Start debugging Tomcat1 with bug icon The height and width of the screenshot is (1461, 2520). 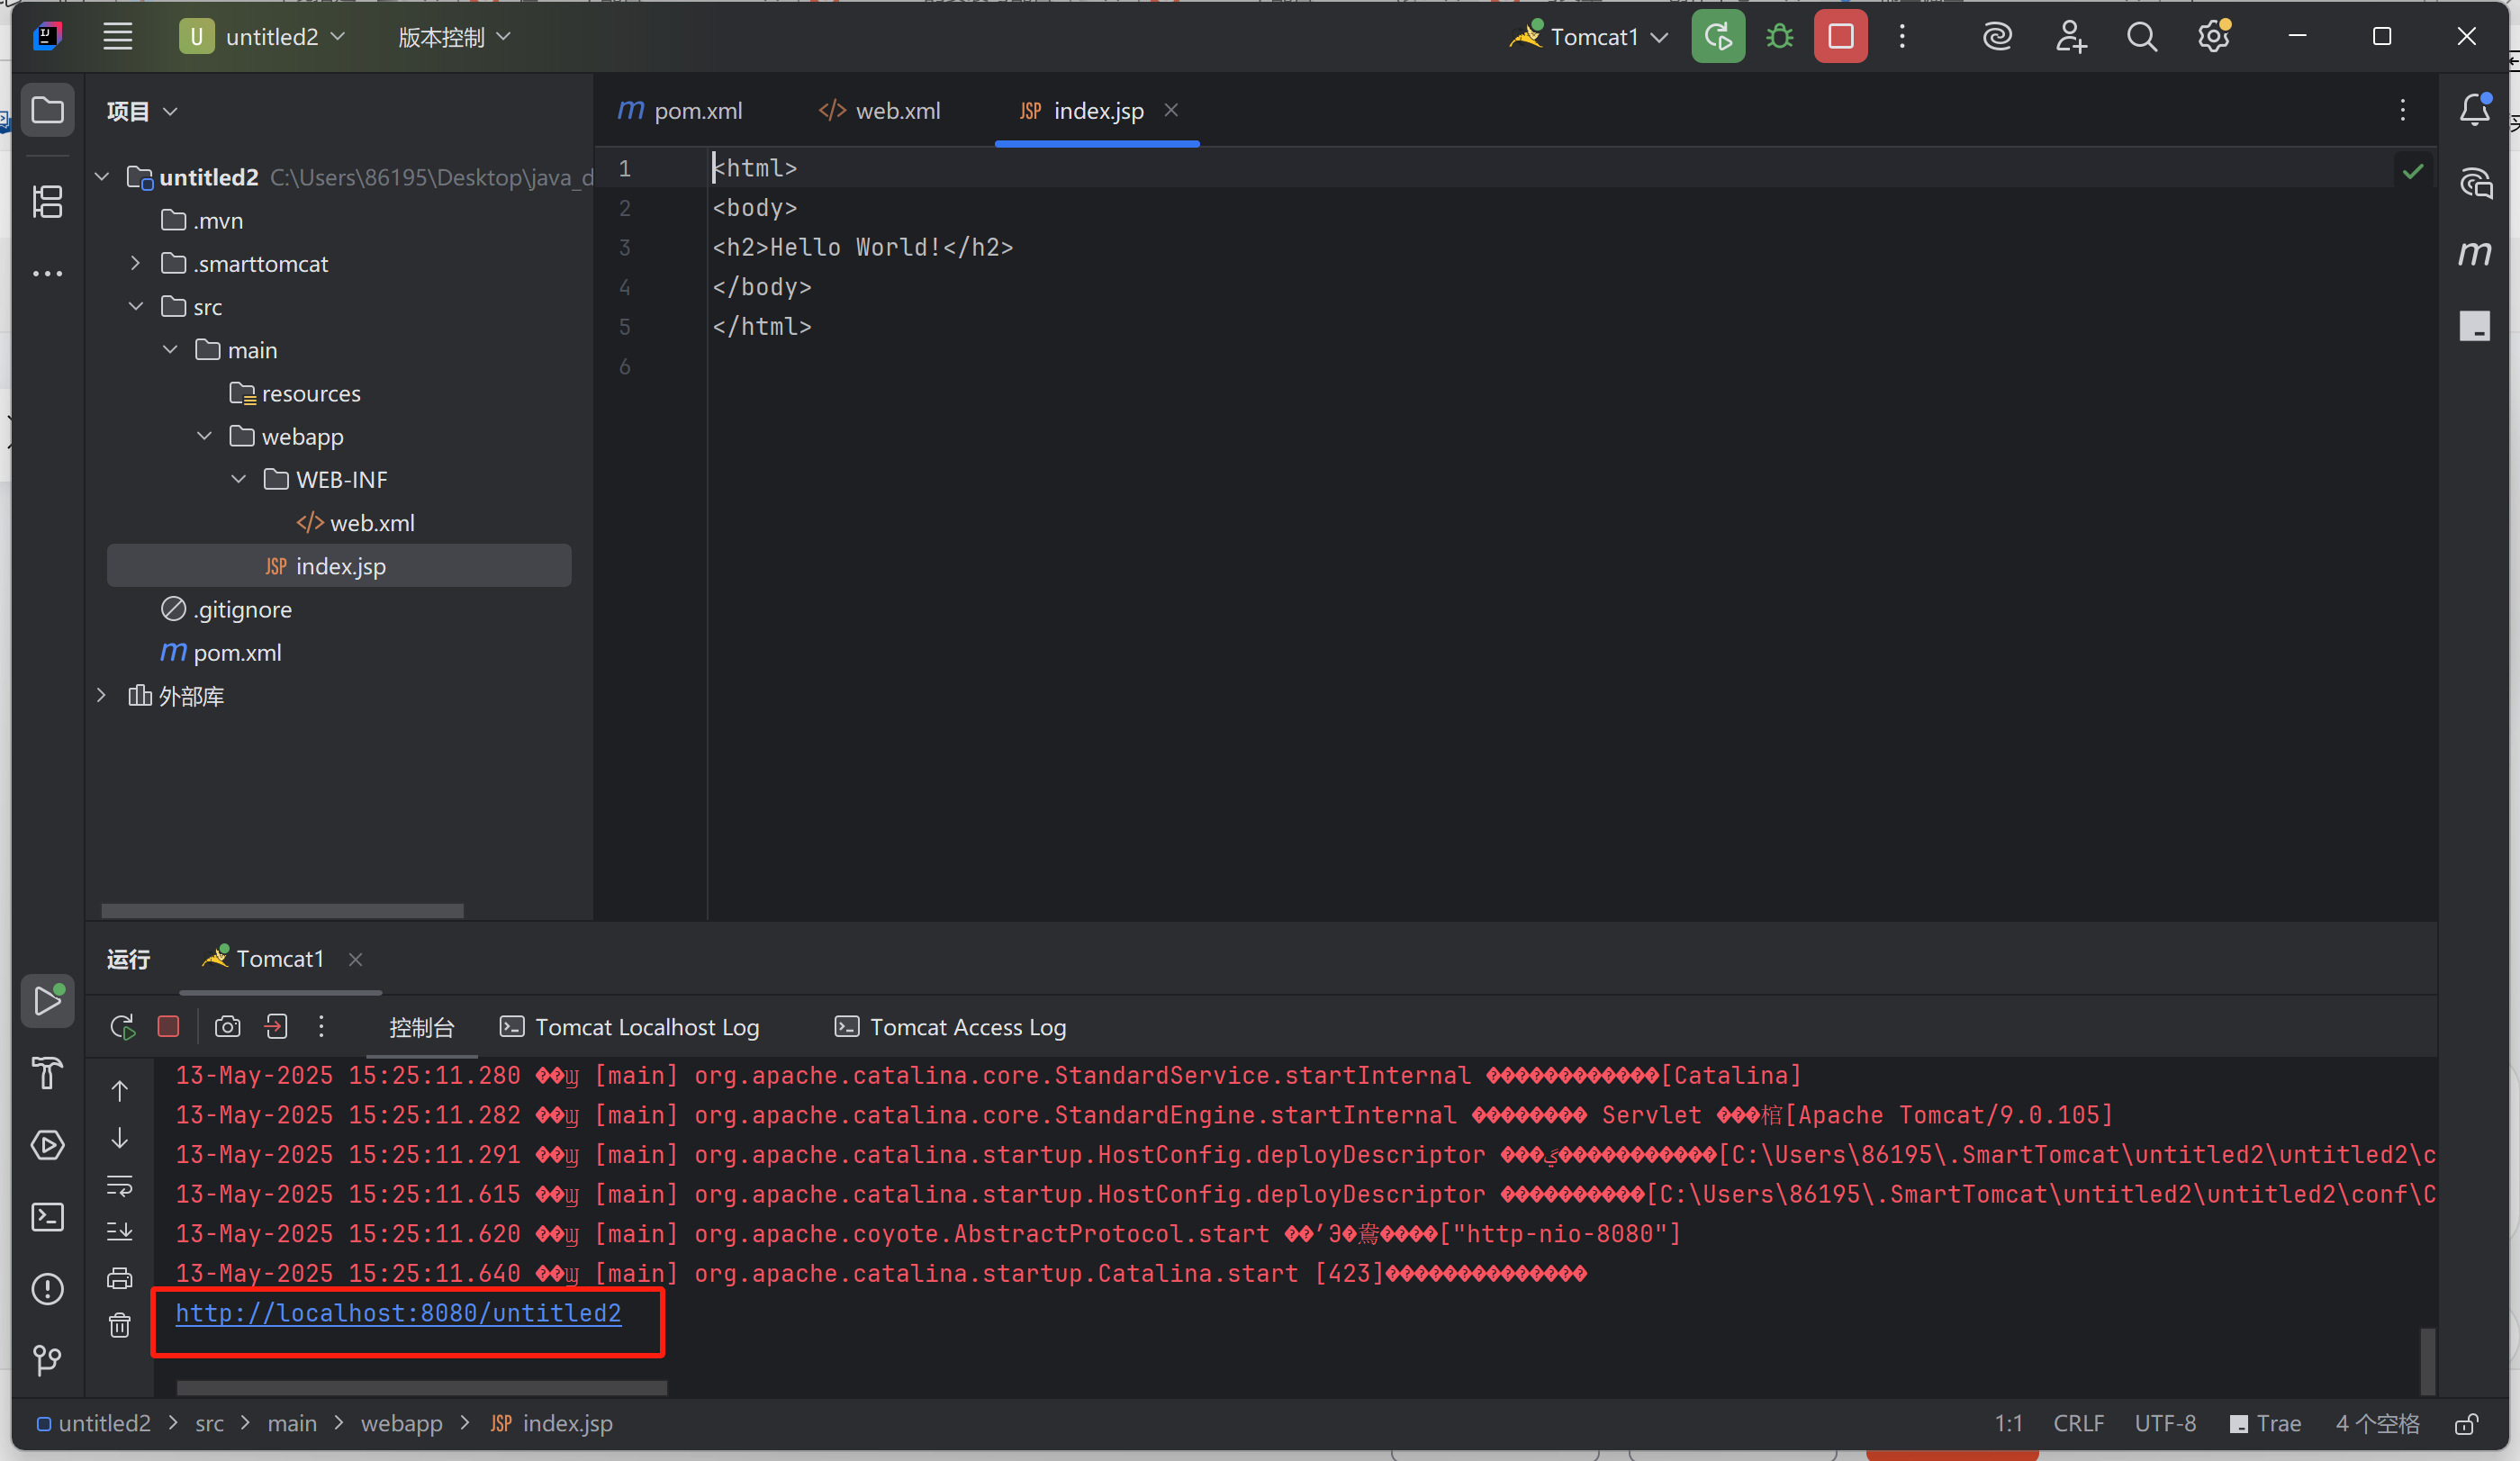[1779, 37]
